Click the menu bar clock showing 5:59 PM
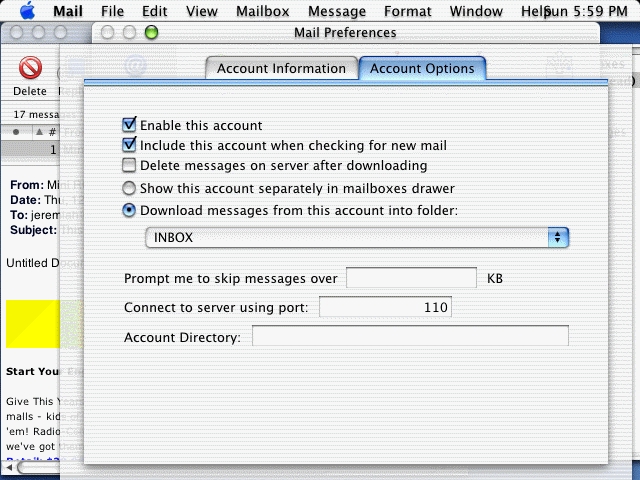This screenshot has height=480, width=640. click(588, 11)
